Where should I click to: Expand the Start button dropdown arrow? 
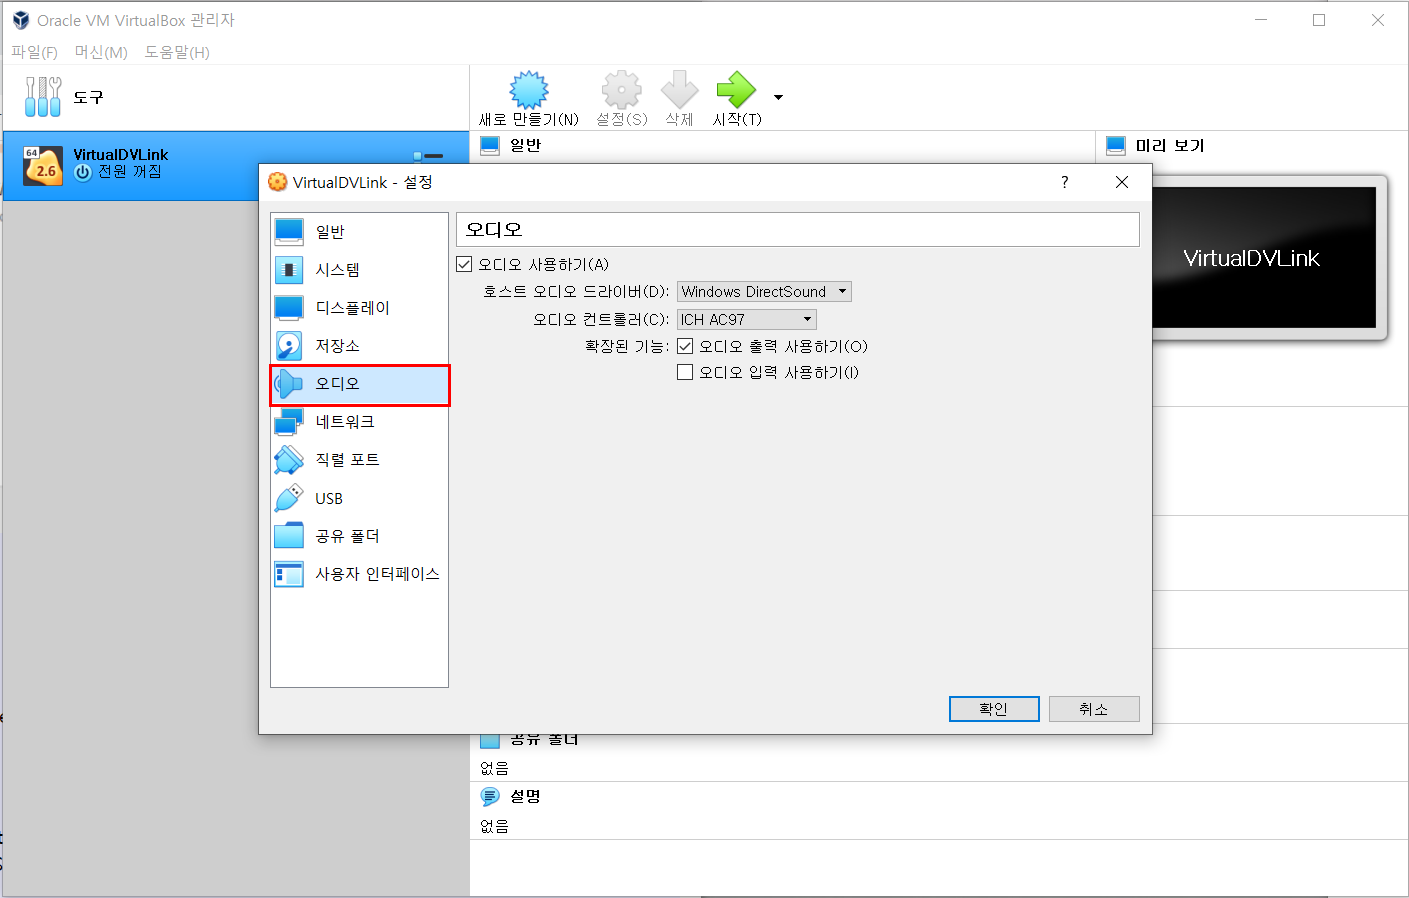tap(778, 97)
